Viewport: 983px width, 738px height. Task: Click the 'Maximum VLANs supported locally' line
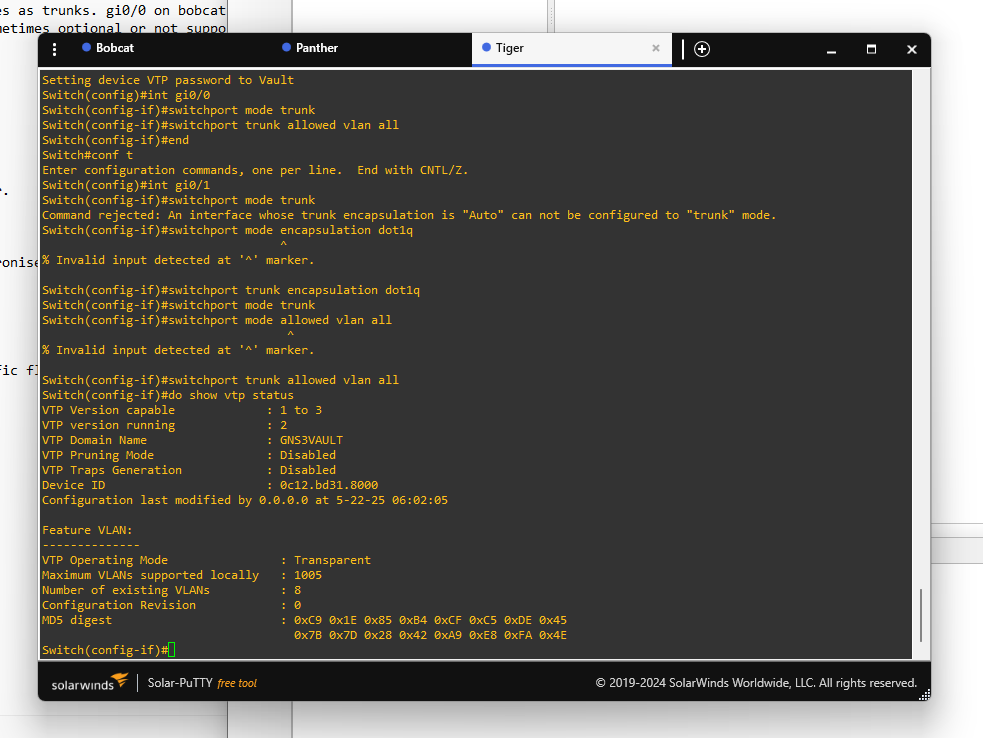(x=182, y=575)
